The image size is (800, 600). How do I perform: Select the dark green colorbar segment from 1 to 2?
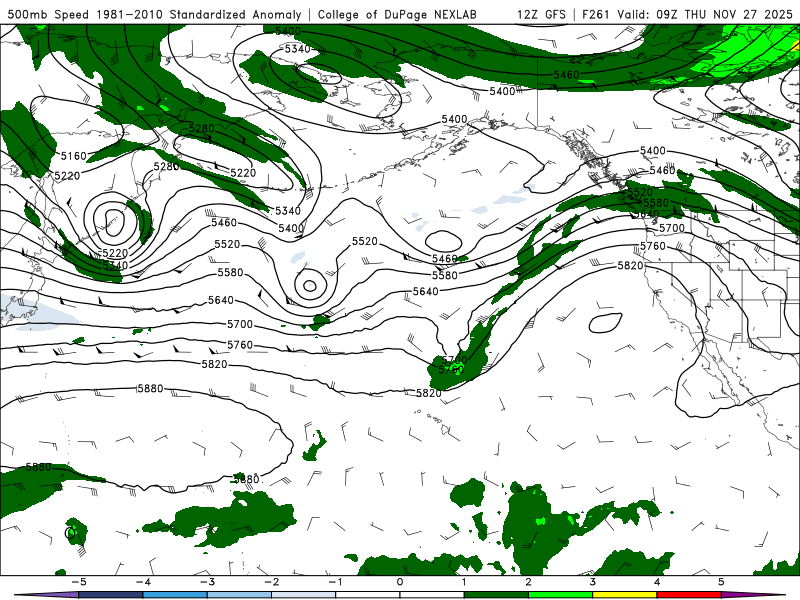[x=496, y=595]
